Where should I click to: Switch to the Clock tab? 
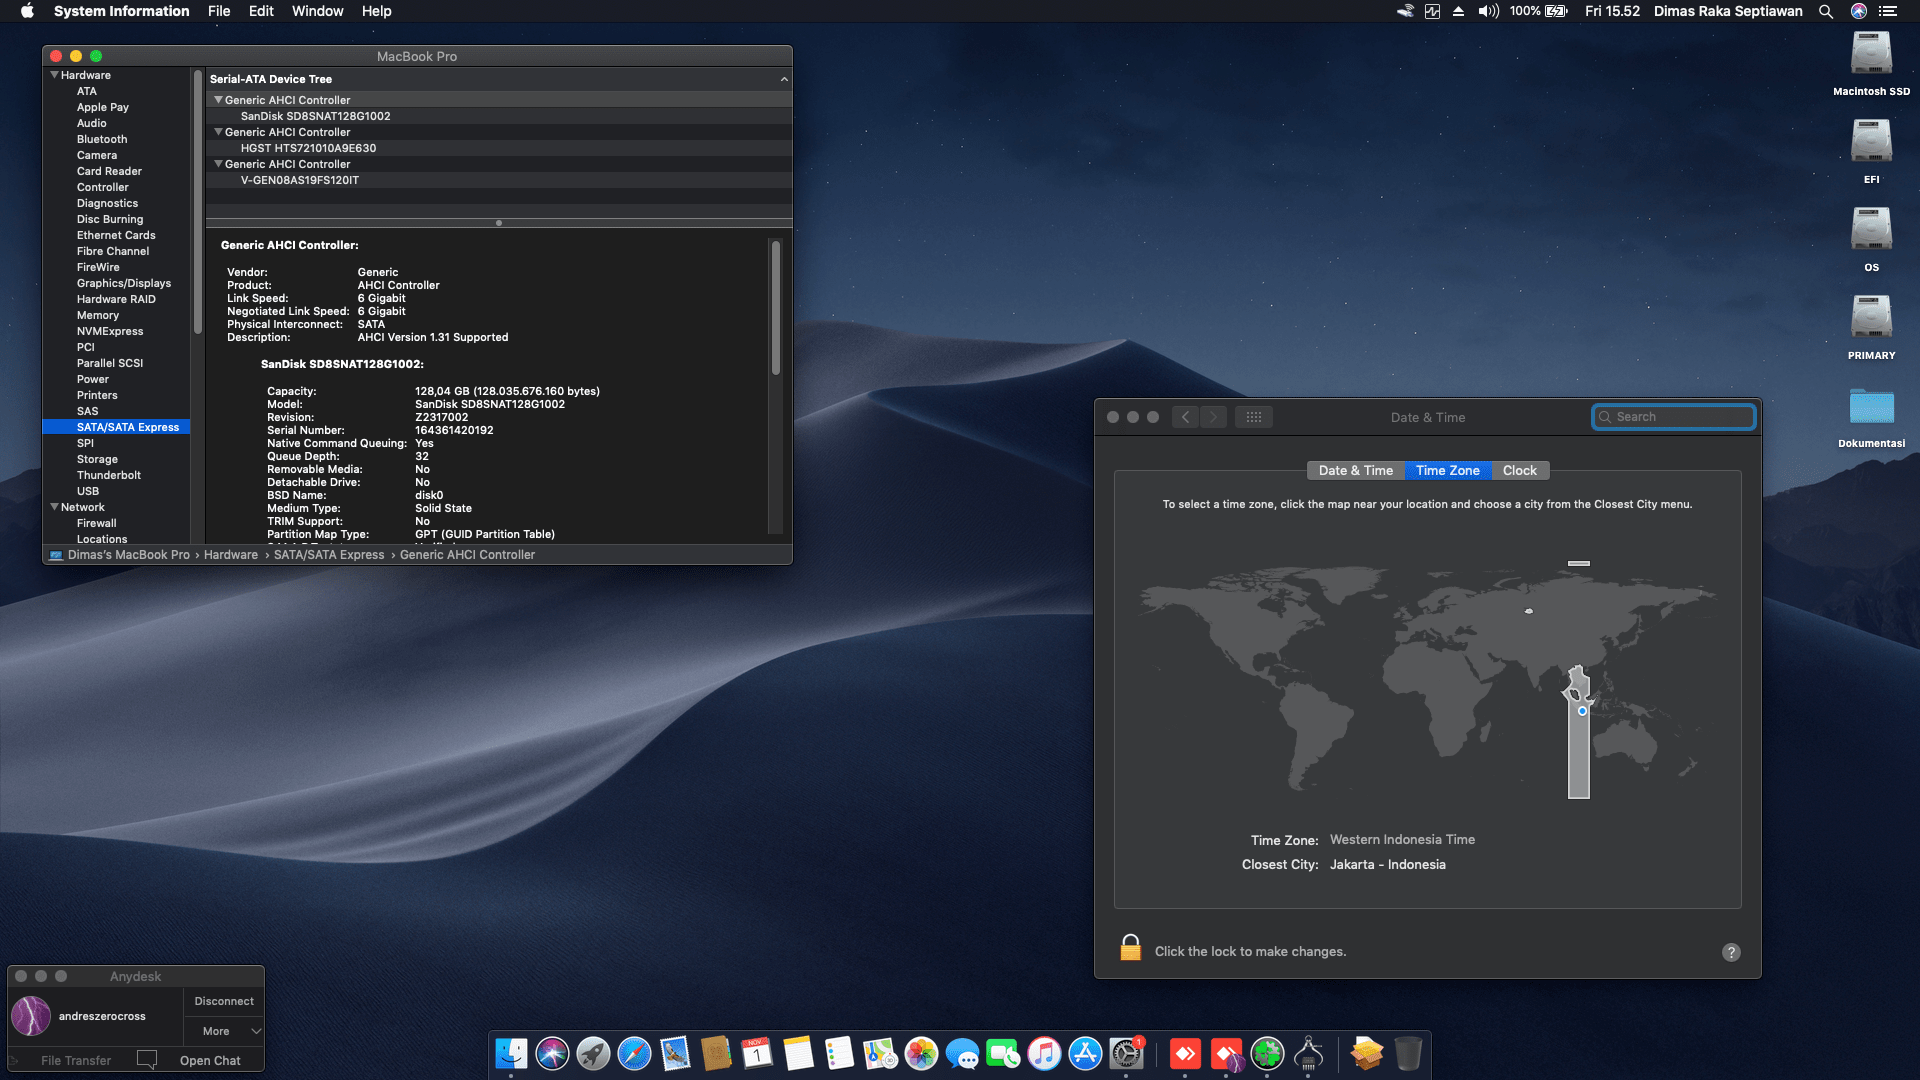(x=1519, y=470)
